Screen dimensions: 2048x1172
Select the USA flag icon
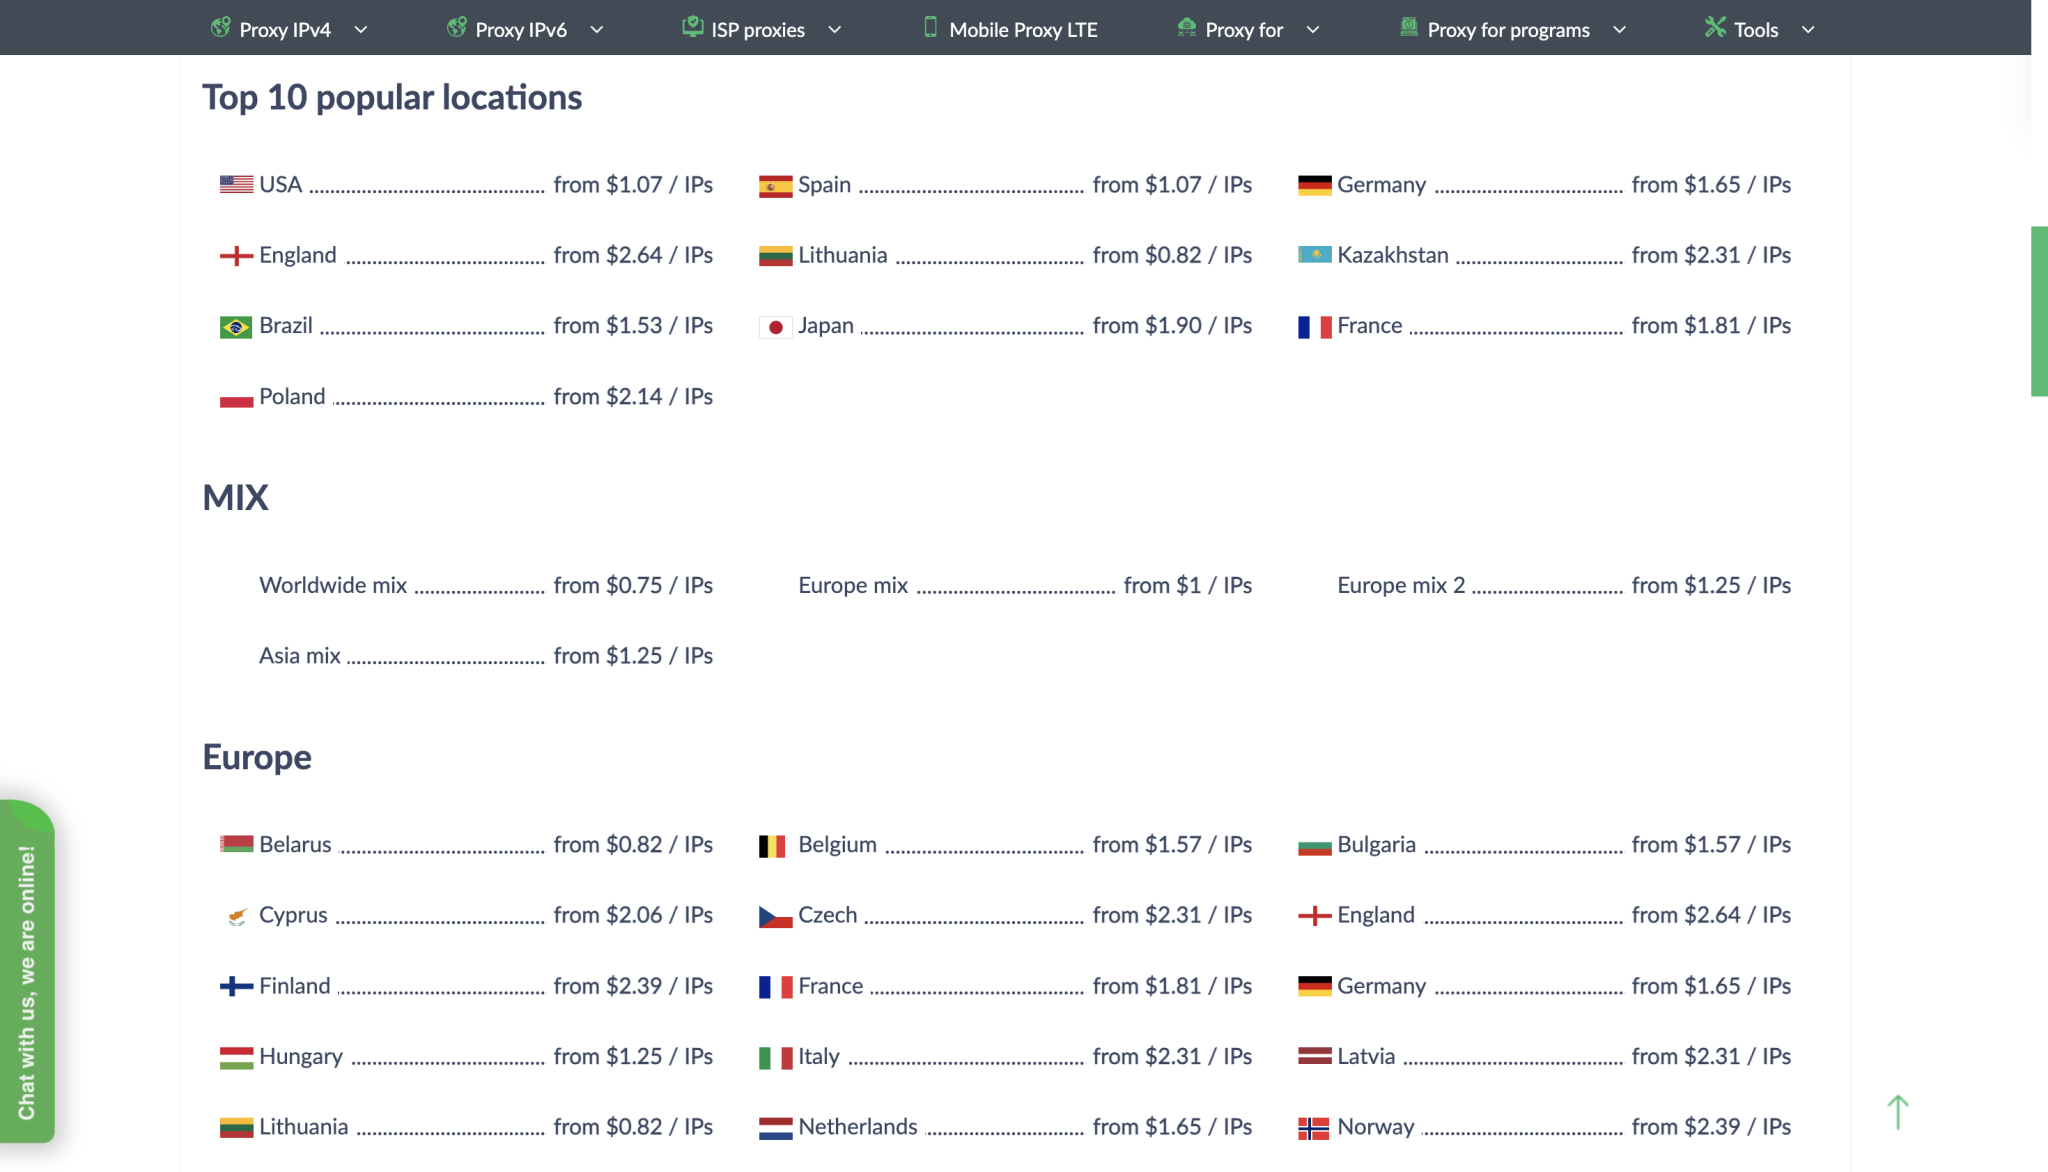click(235, 184)
